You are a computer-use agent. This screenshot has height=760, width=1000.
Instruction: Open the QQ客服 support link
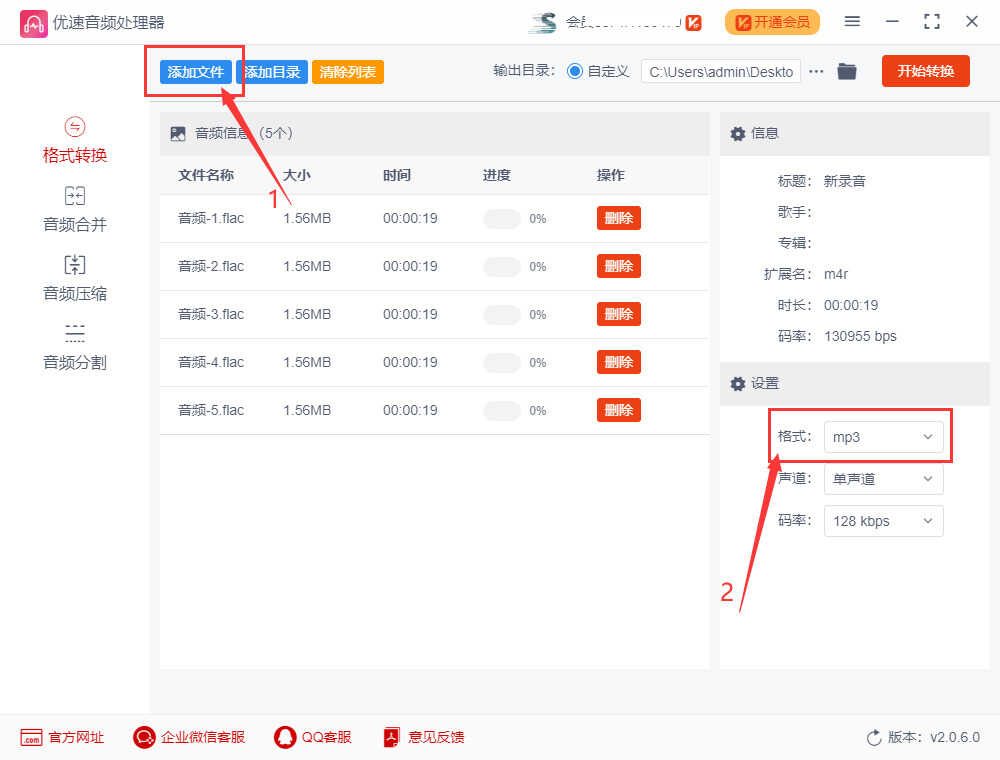(x=312, y=737)
